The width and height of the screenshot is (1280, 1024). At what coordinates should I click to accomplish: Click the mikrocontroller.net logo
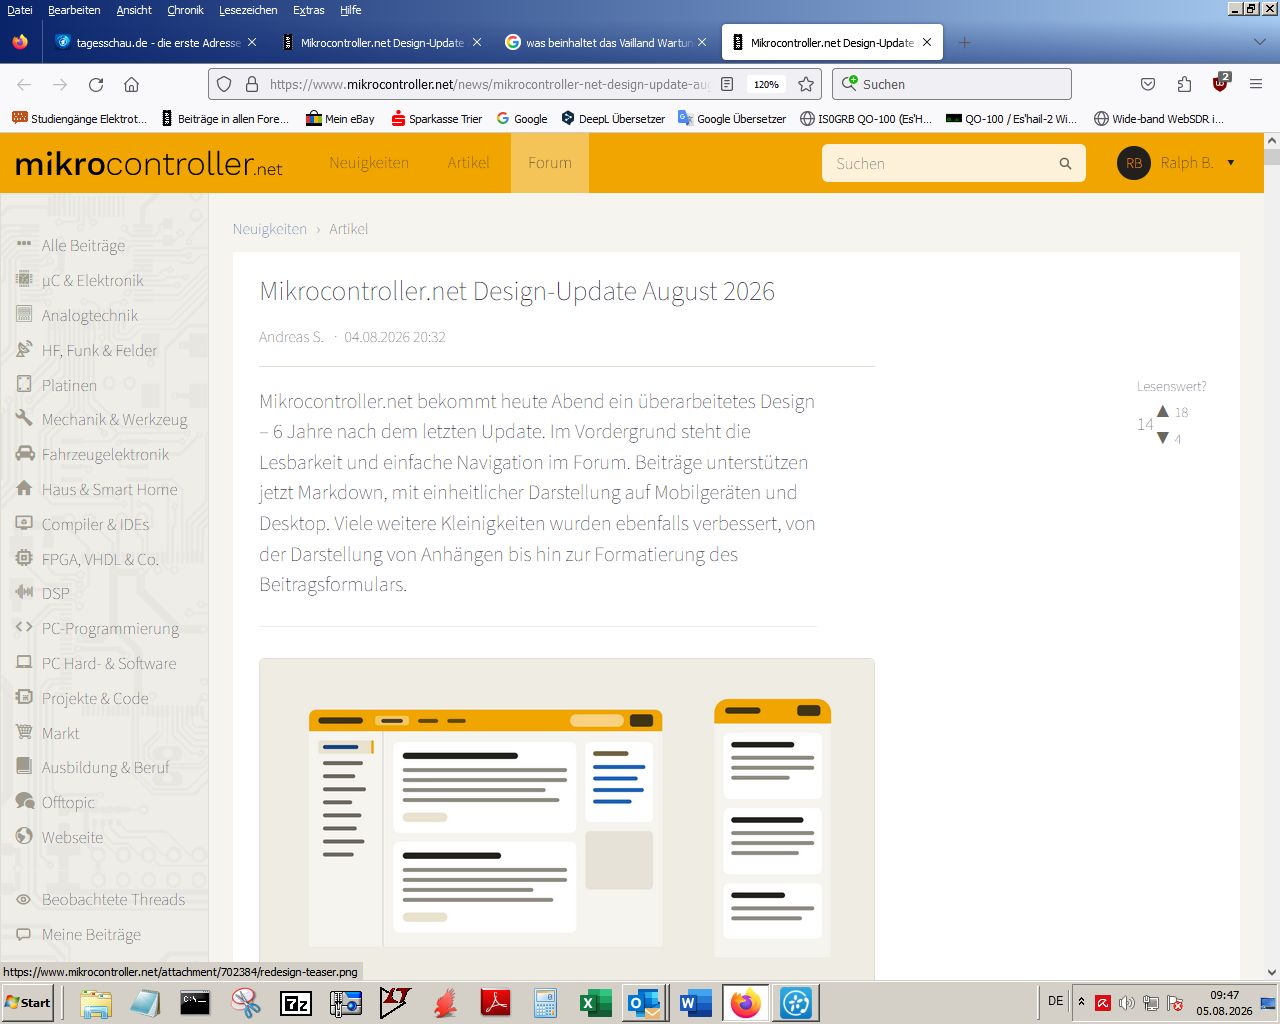[149, 164]
